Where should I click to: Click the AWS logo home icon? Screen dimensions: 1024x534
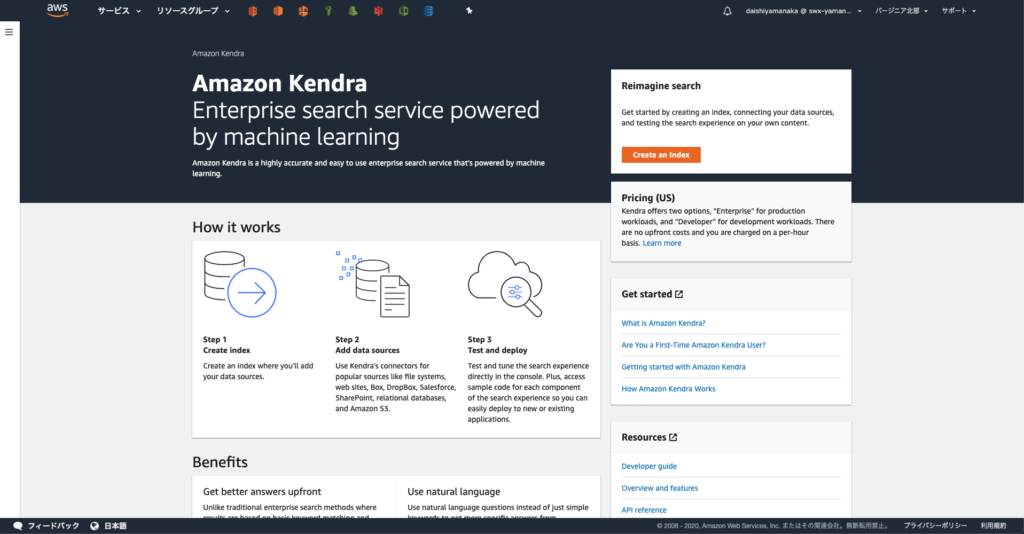coord(57,10)
